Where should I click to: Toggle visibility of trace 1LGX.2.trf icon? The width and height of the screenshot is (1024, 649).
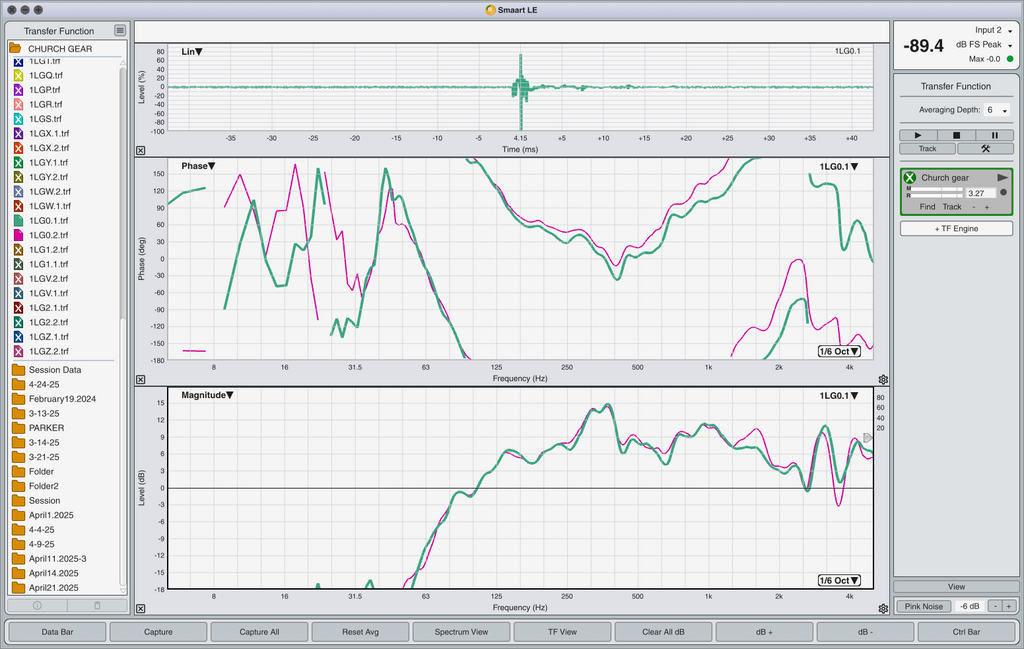coord(18,148)
